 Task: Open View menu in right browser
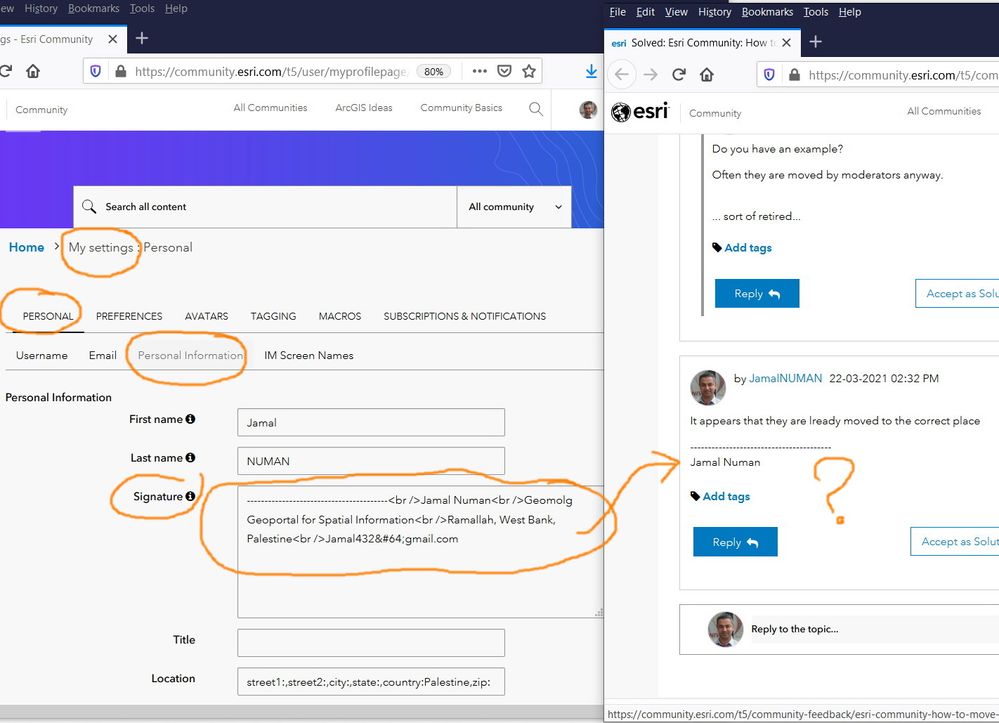(676, 11)
